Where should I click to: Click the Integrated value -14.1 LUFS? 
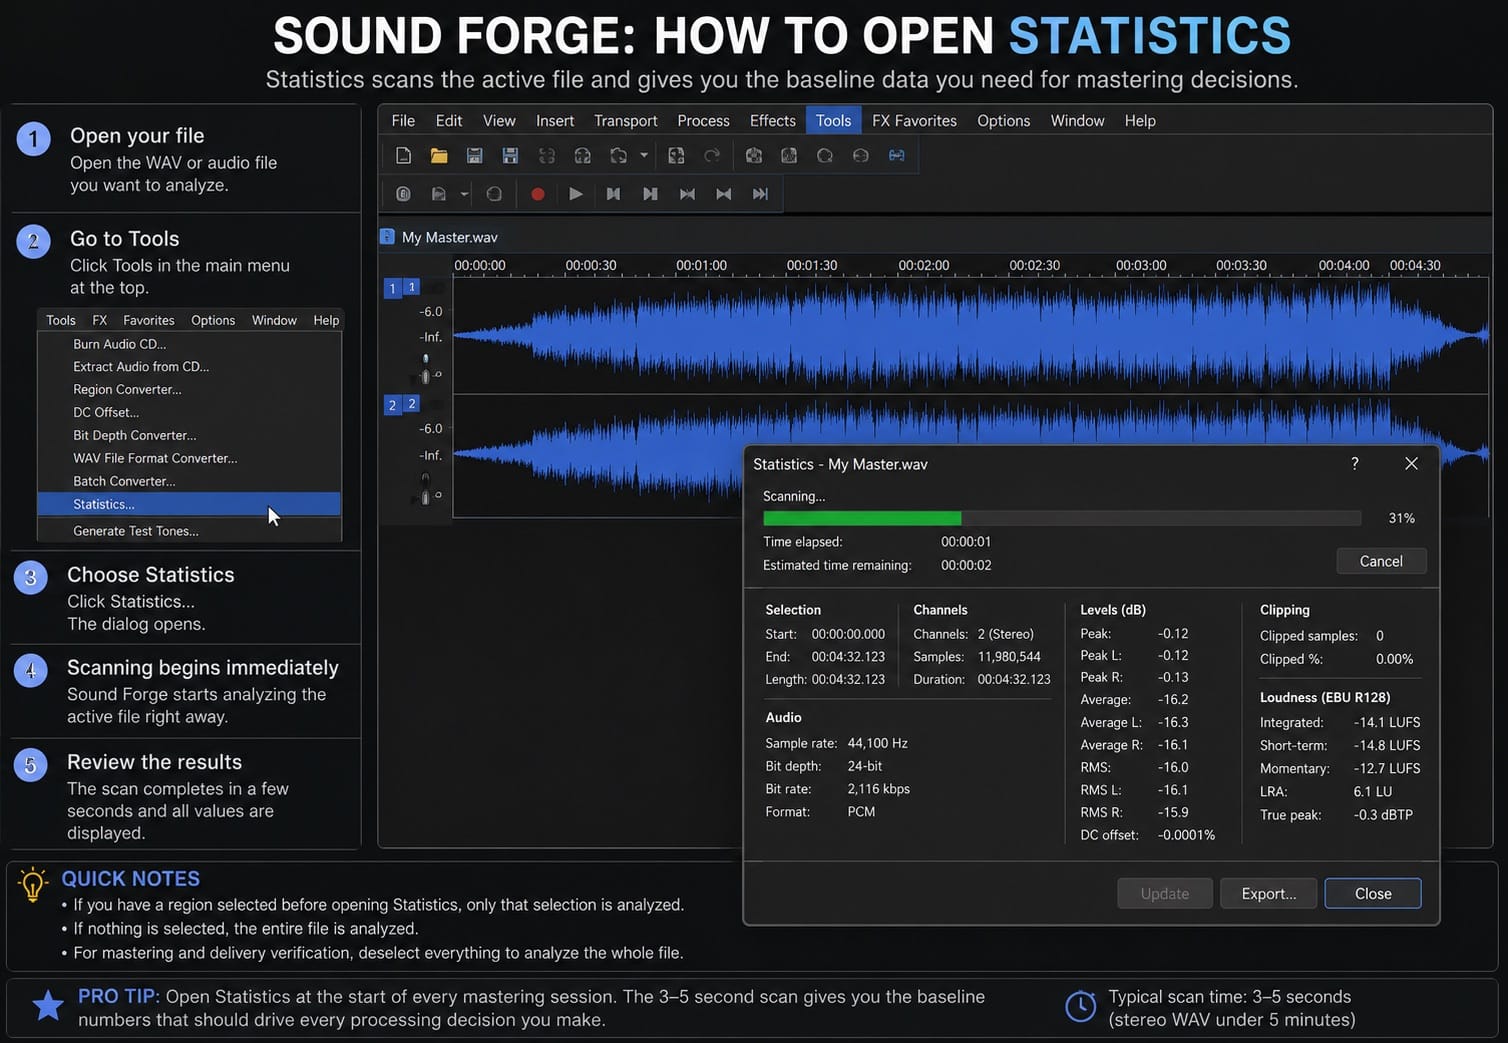tap(1387, 722)
